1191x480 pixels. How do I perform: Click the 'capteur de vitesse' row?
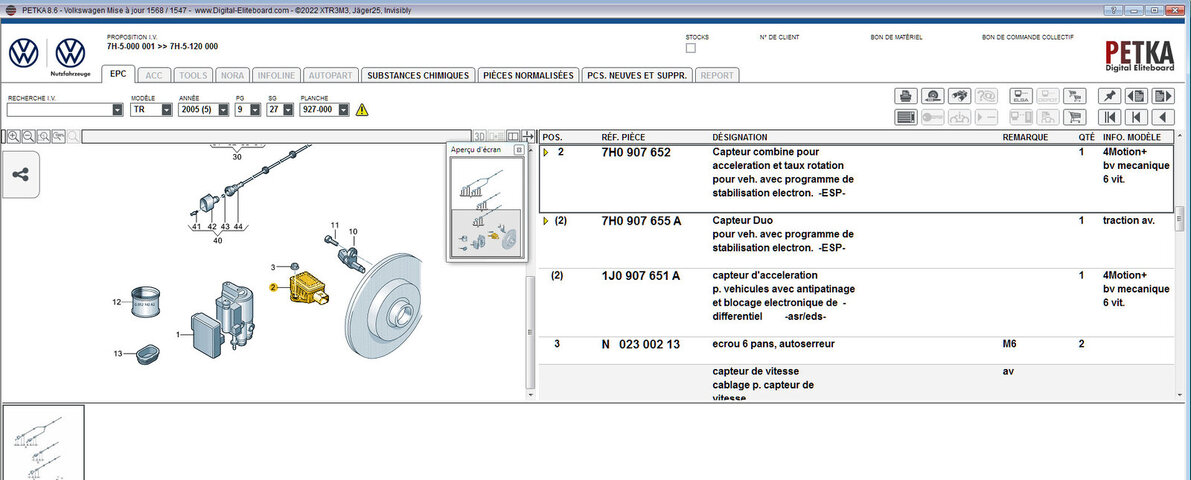(856, 384)
